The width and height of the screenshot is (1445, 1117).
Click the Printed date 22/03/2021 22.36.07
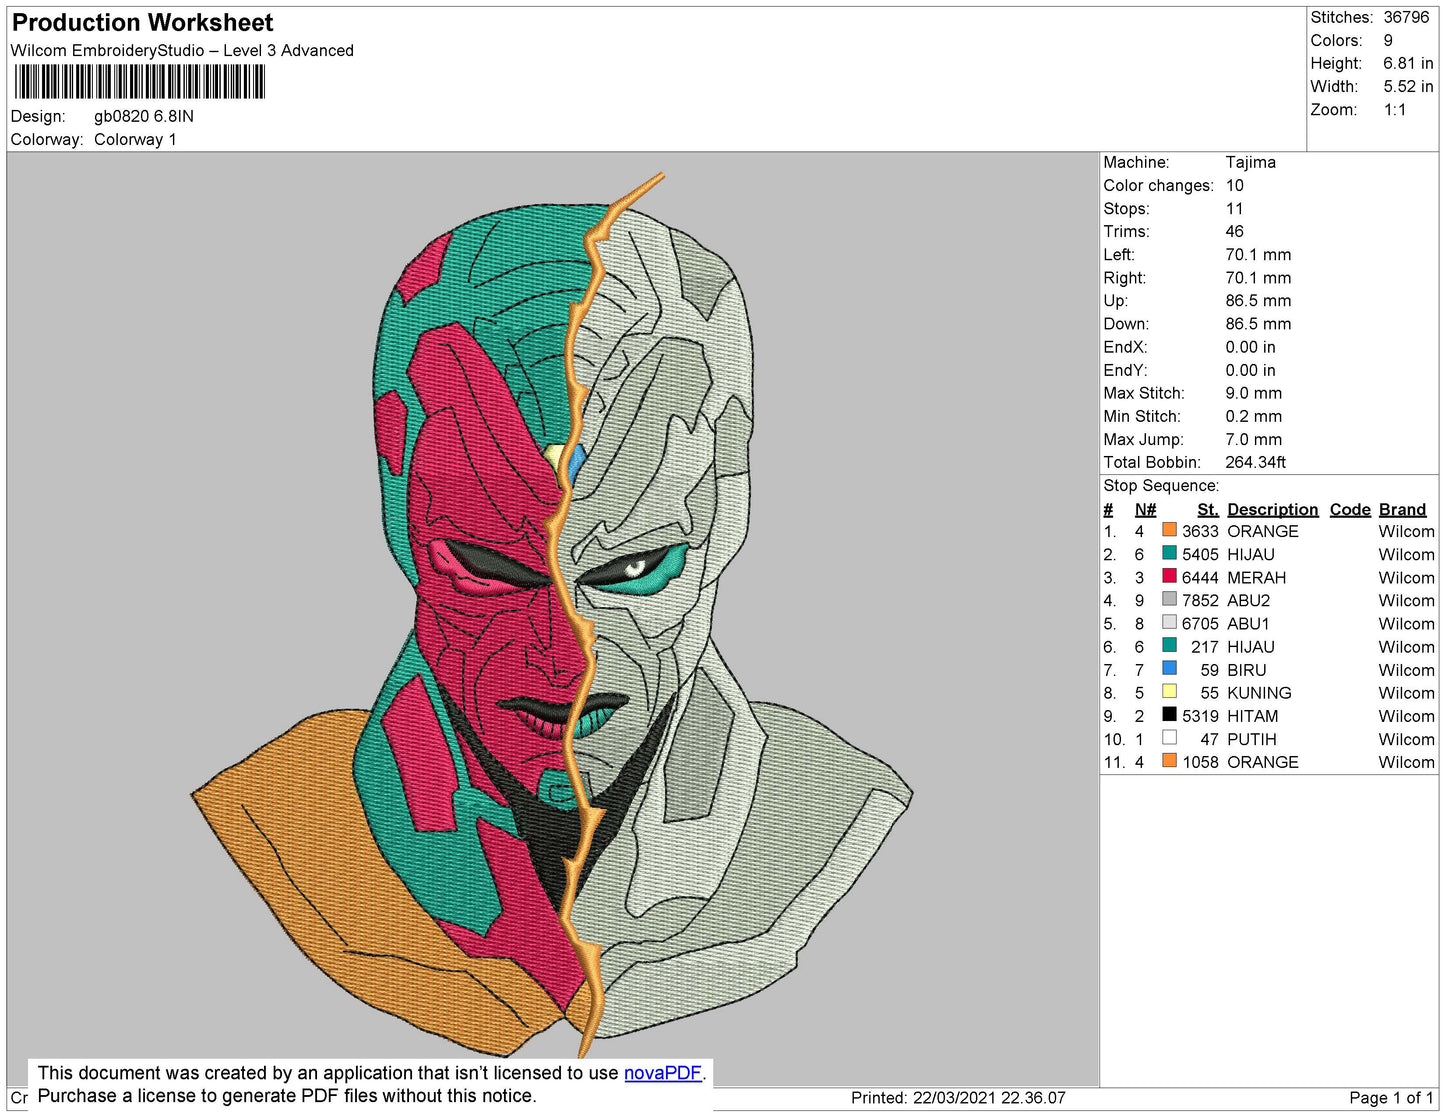point(989,1097)
